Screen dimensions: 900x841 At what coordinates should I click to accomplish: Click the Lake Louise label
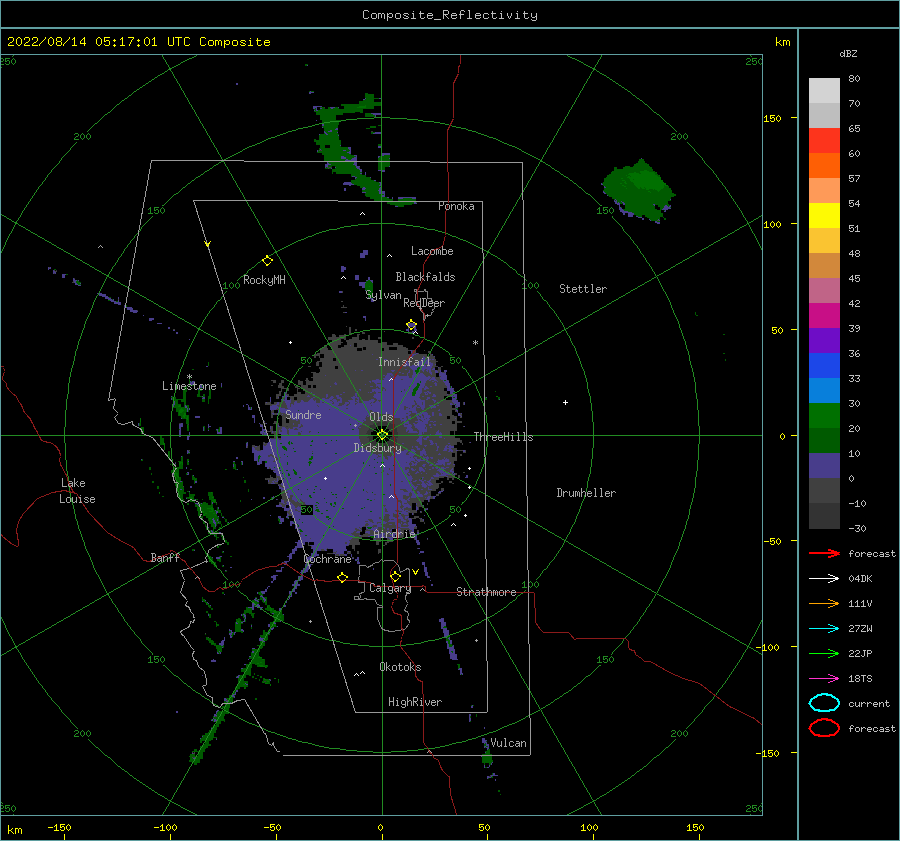coord(77,491)
